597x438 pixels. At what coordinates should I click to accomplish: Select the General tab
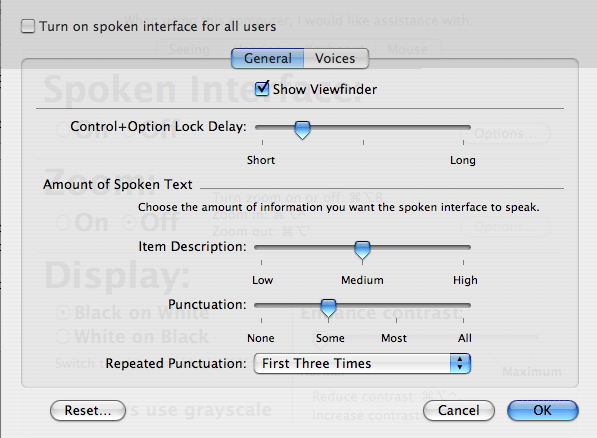click(268, 58)
